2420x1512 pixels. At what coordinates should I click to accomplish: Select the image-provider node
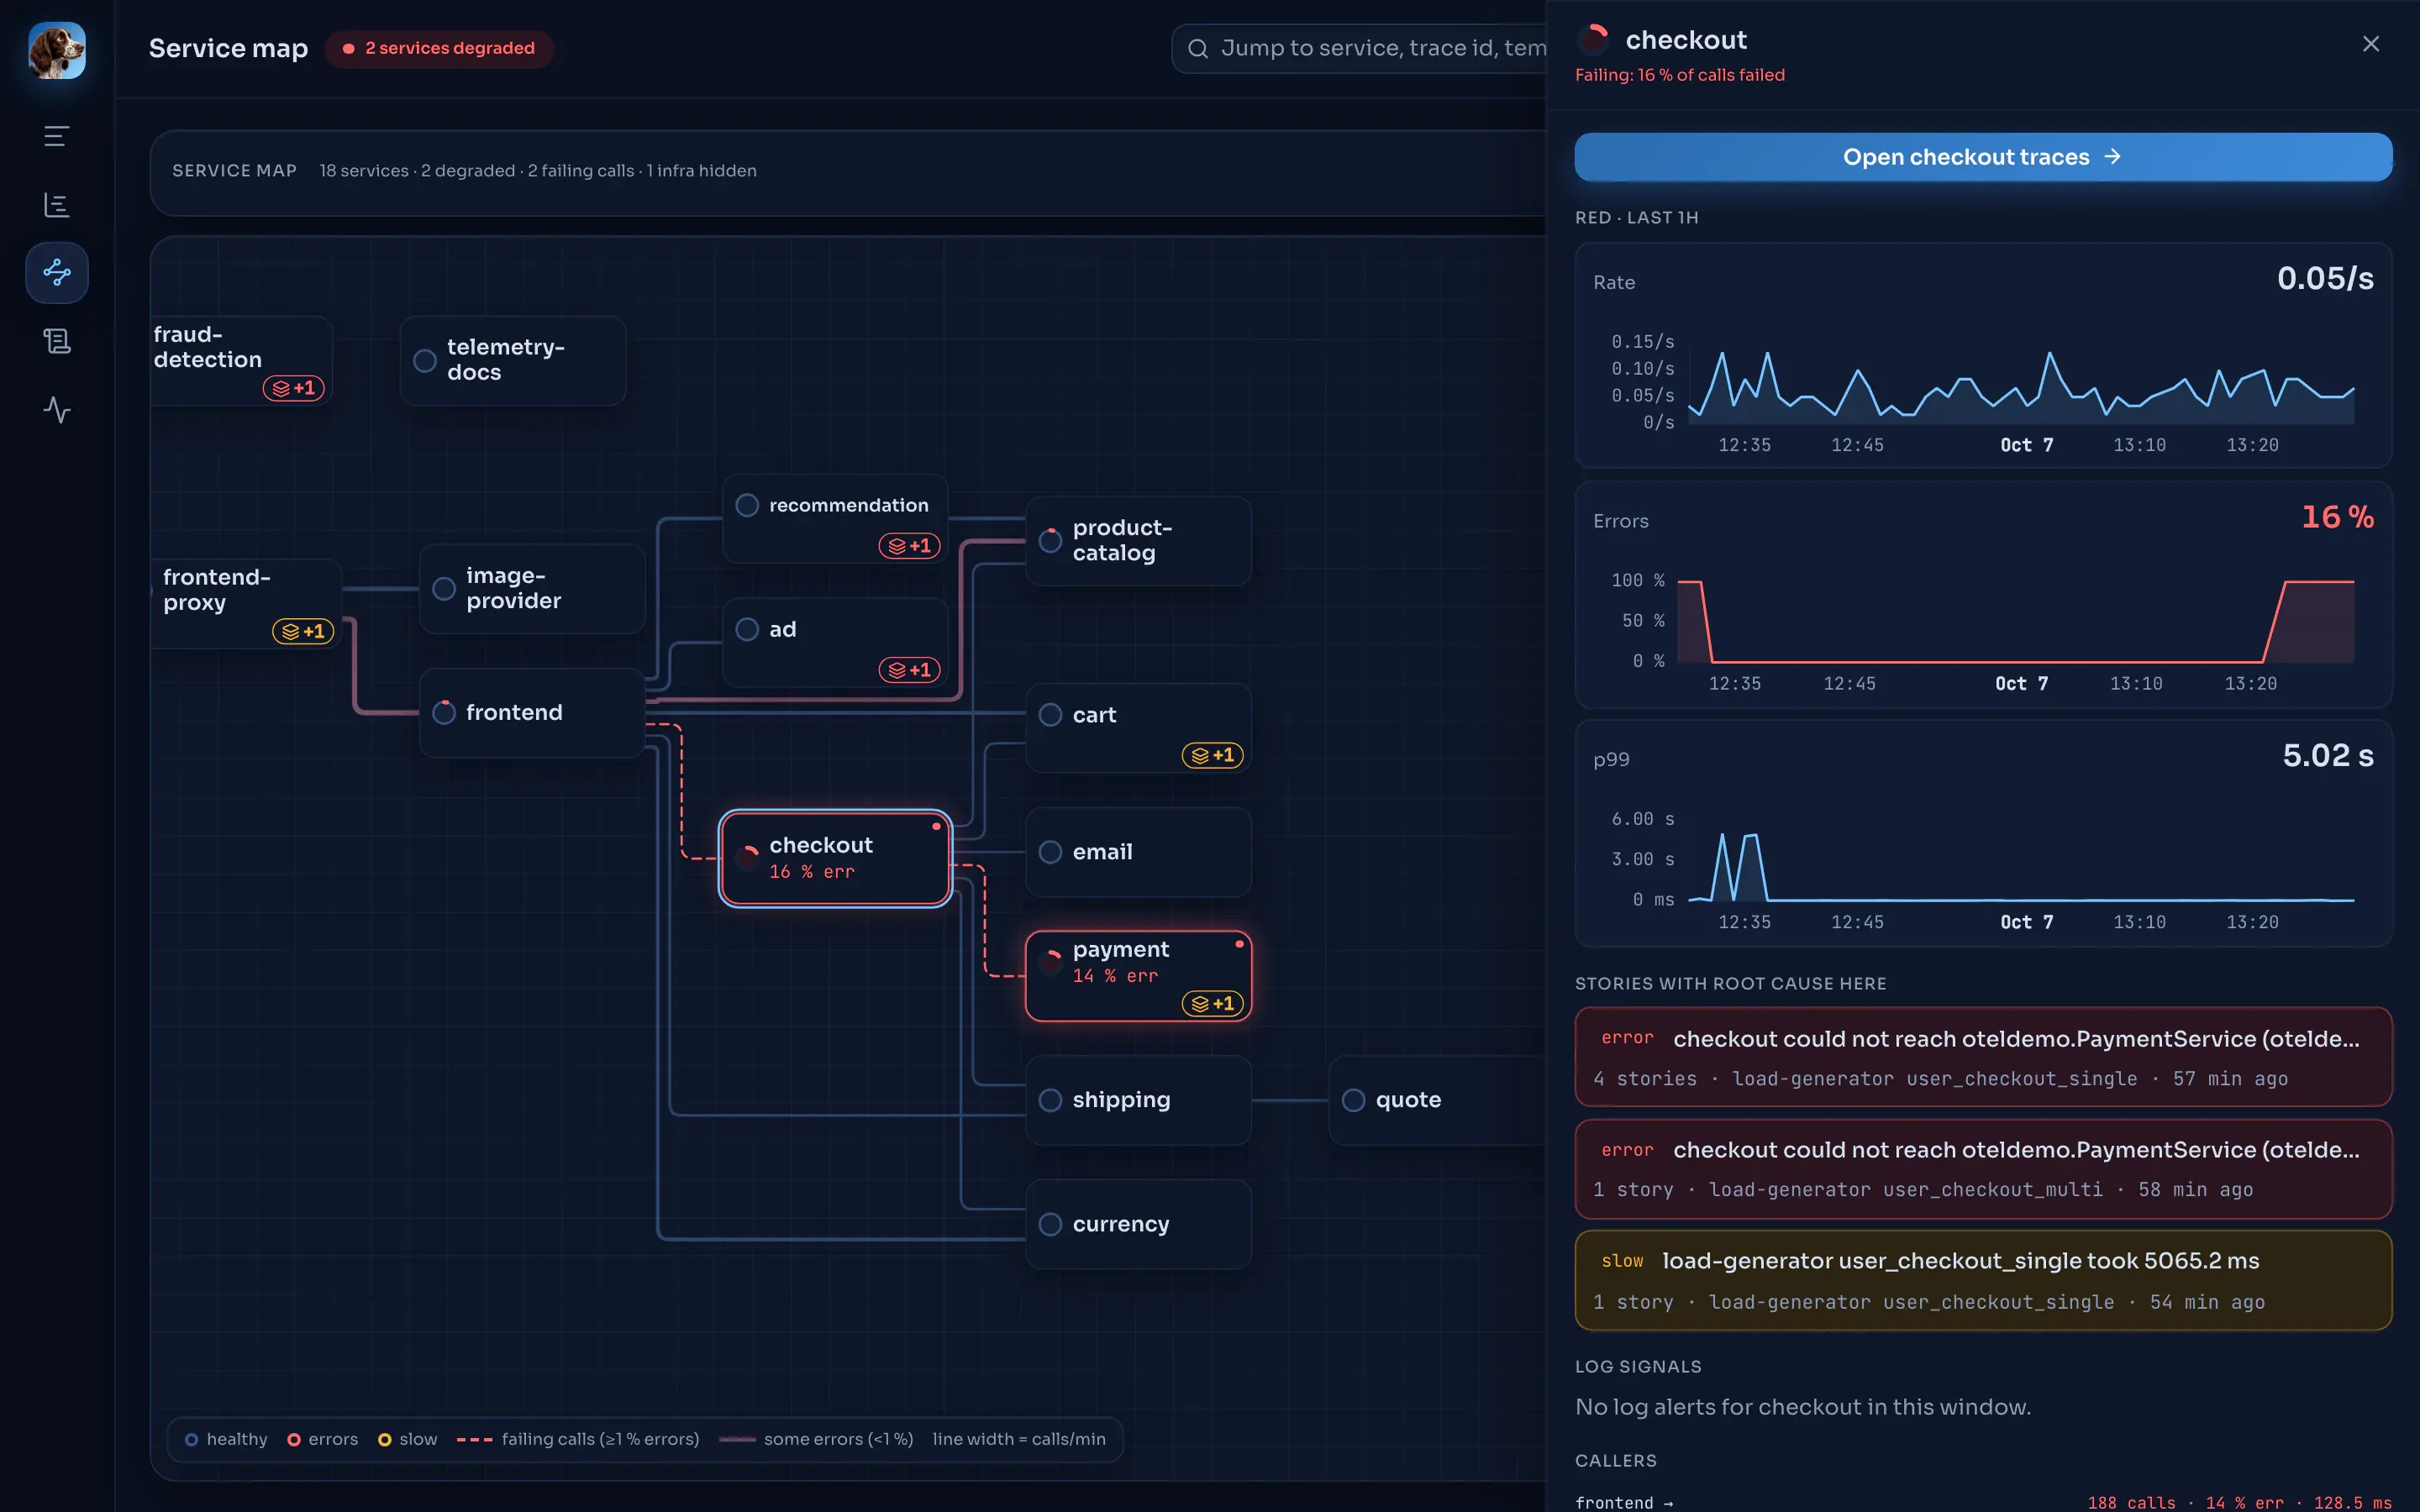(x=532, y=588)
